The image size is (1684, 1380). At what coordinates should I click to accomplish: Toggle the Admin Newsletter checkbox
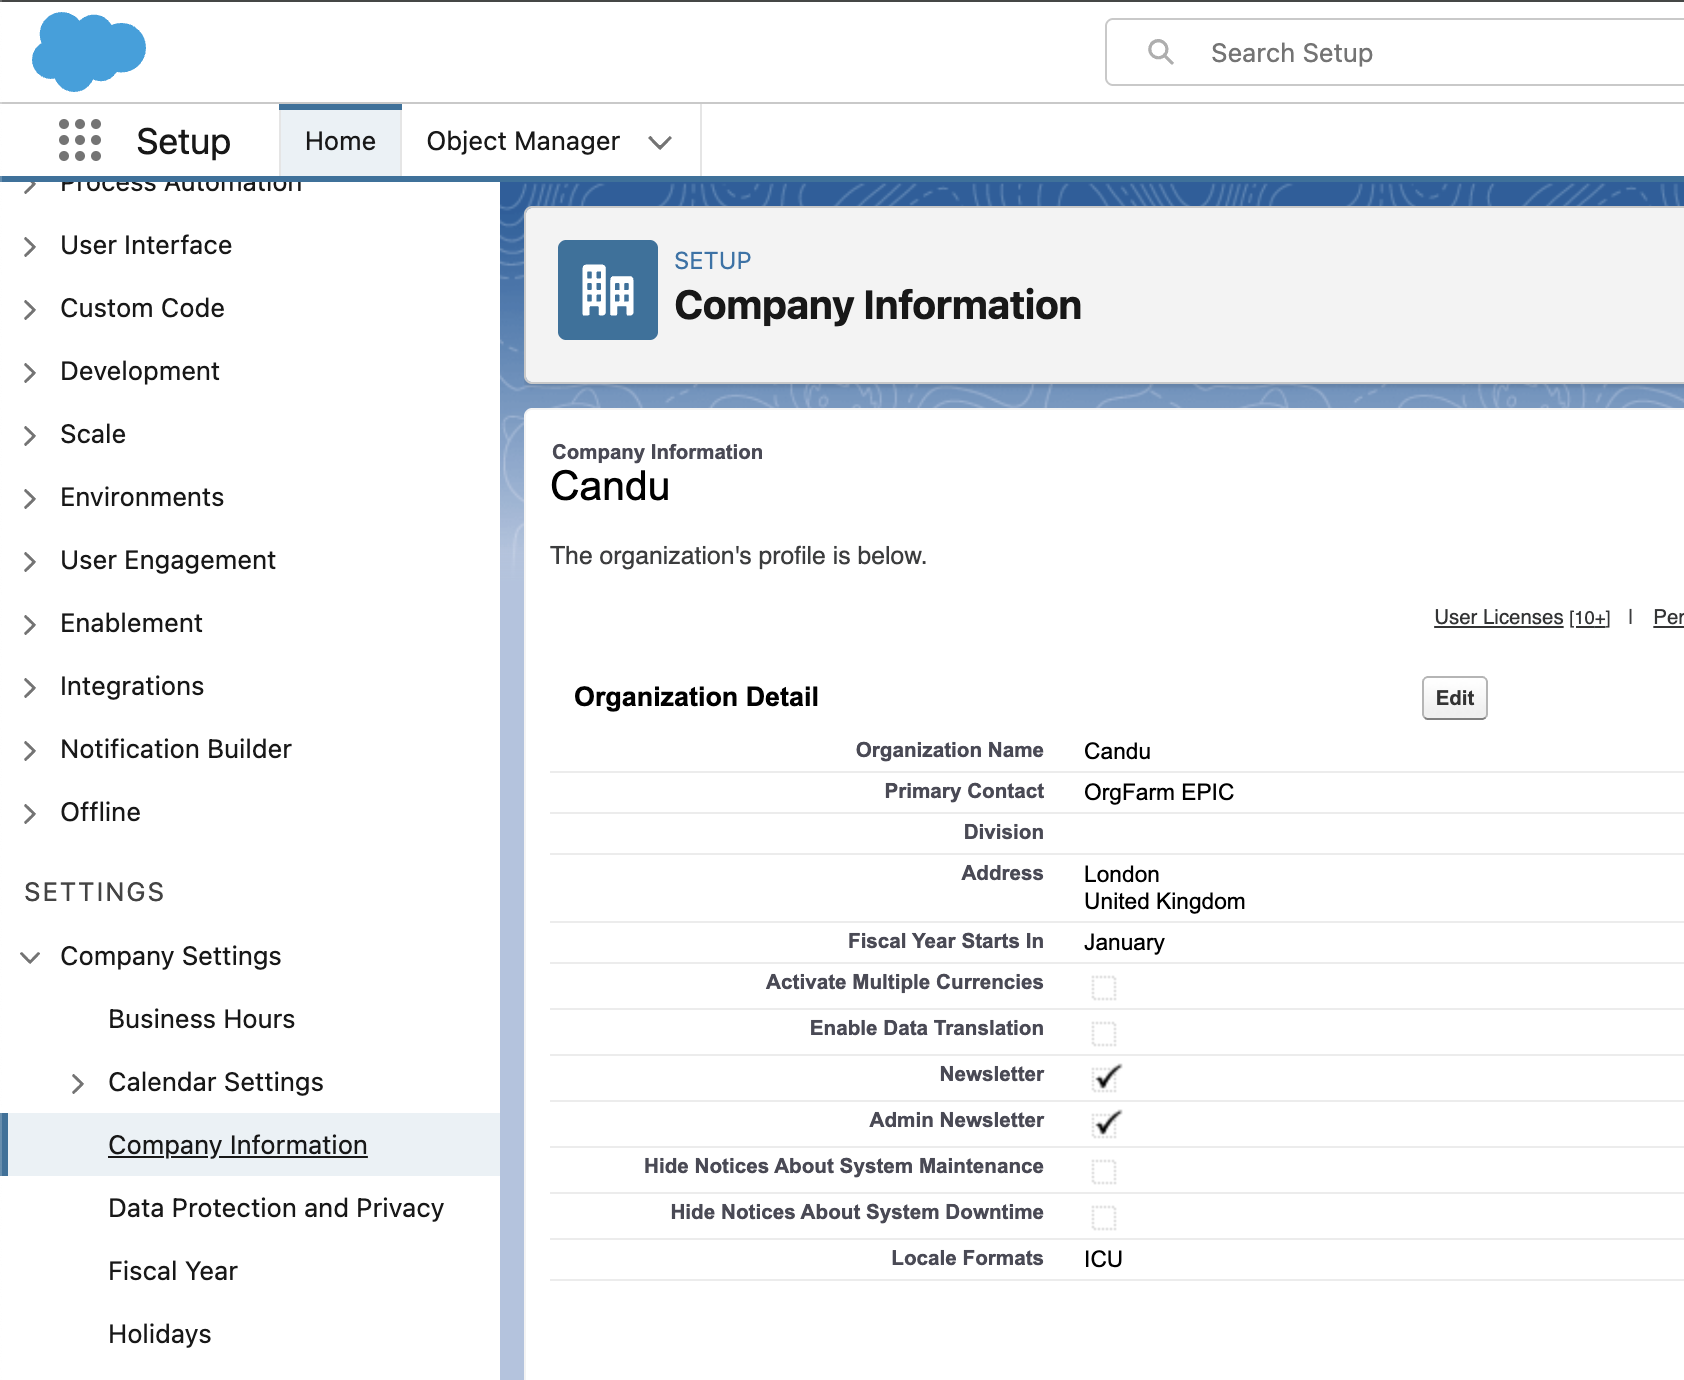pyautogui.click(x=1106, y=1123)
